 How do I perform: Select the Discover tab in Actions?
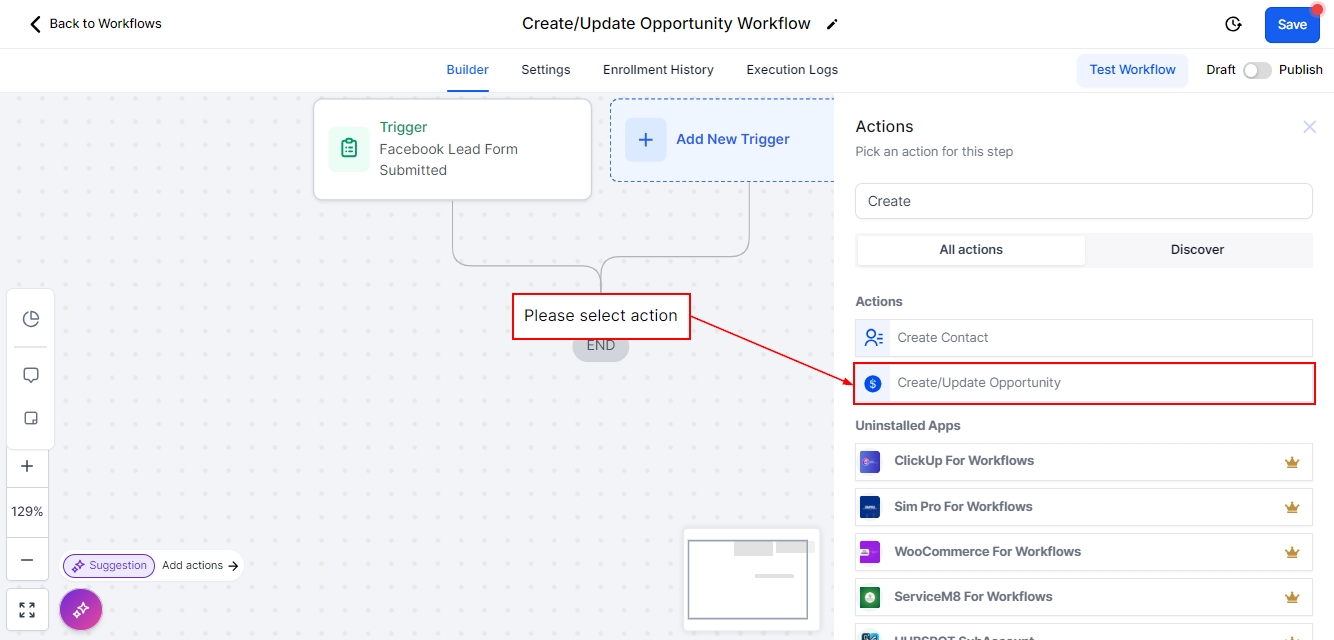point(1197,250)
